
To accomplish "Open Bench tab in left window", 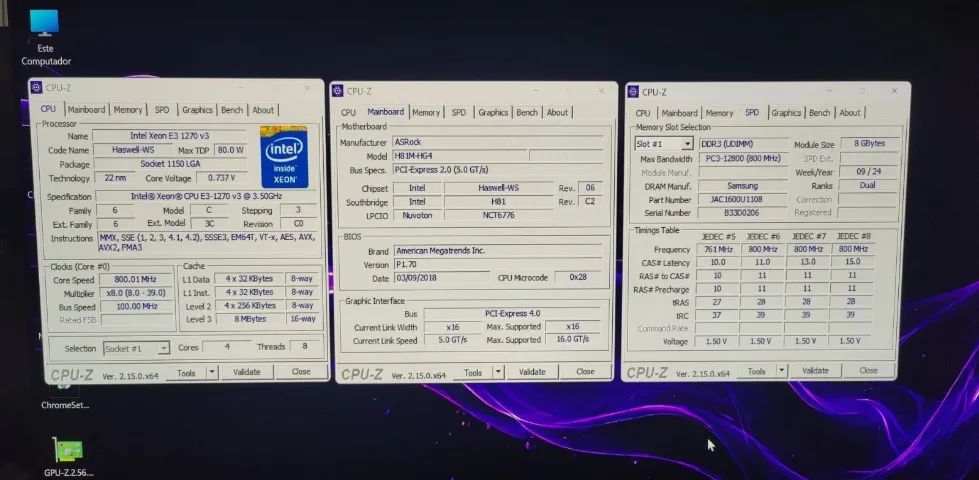I will pyautogui.click(x=232, y=110).
